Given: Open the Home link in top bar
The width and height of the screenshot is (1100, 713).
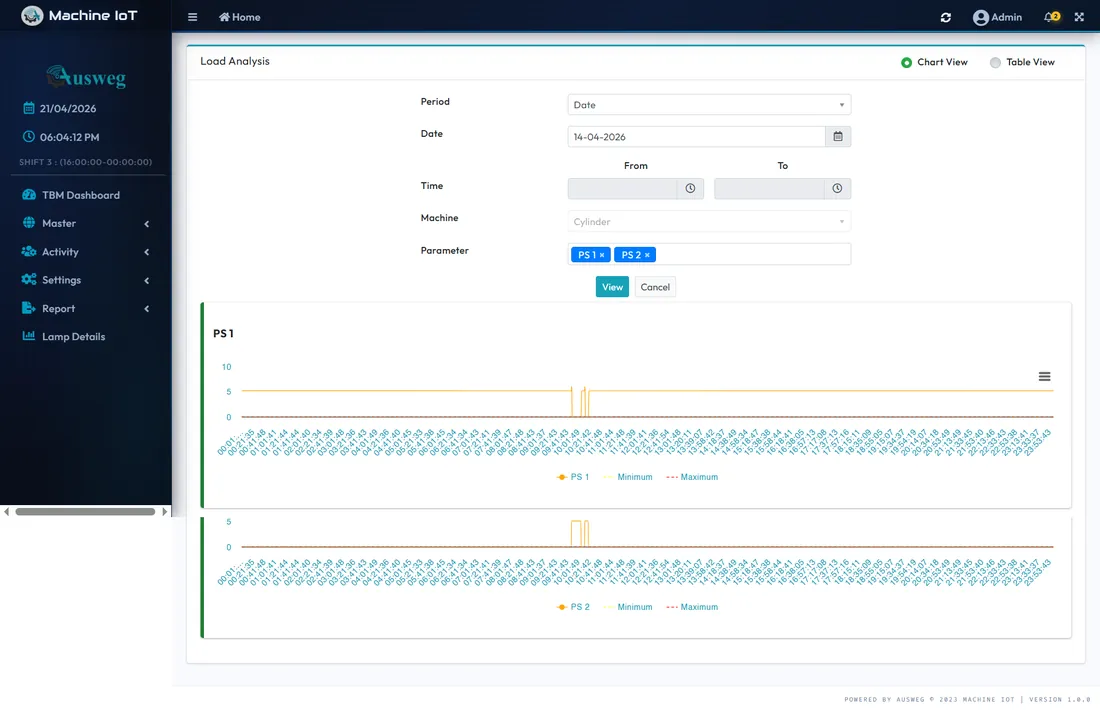Looking at the screenshot, I should point(239,17).
